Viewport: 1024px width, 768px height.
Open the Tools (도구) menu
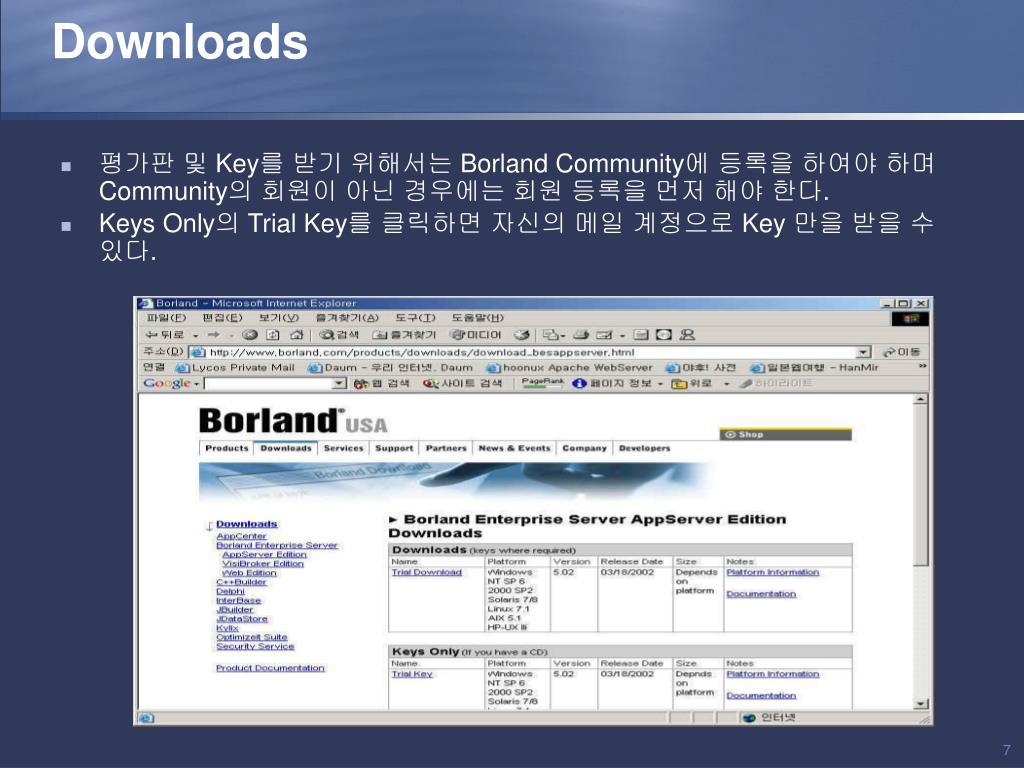click(415, 317)
